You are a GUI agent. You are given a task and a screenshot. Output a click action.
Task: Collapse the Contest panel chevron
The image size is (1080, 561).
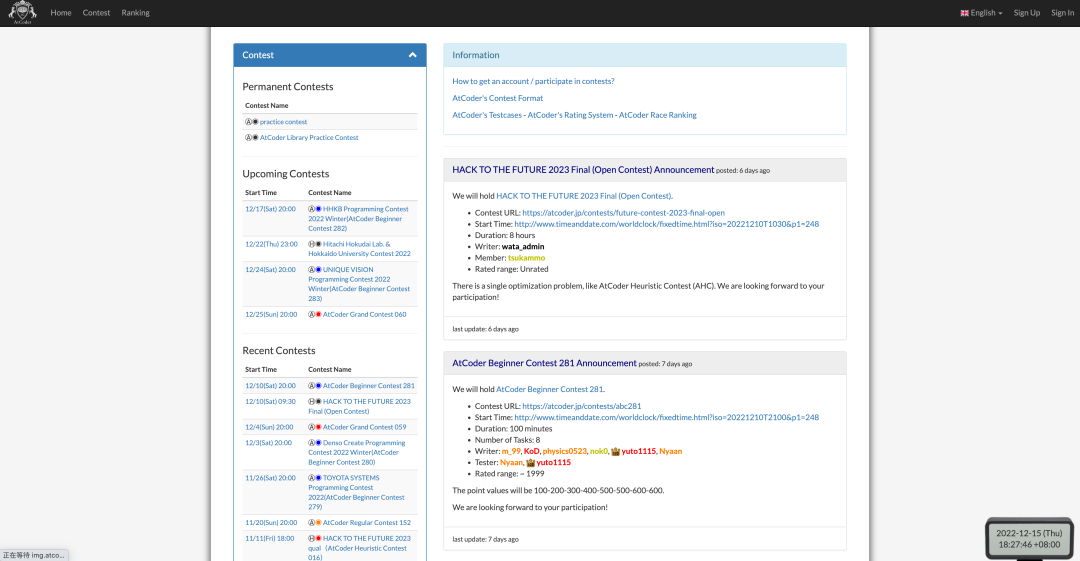click(x=413, y=55)
